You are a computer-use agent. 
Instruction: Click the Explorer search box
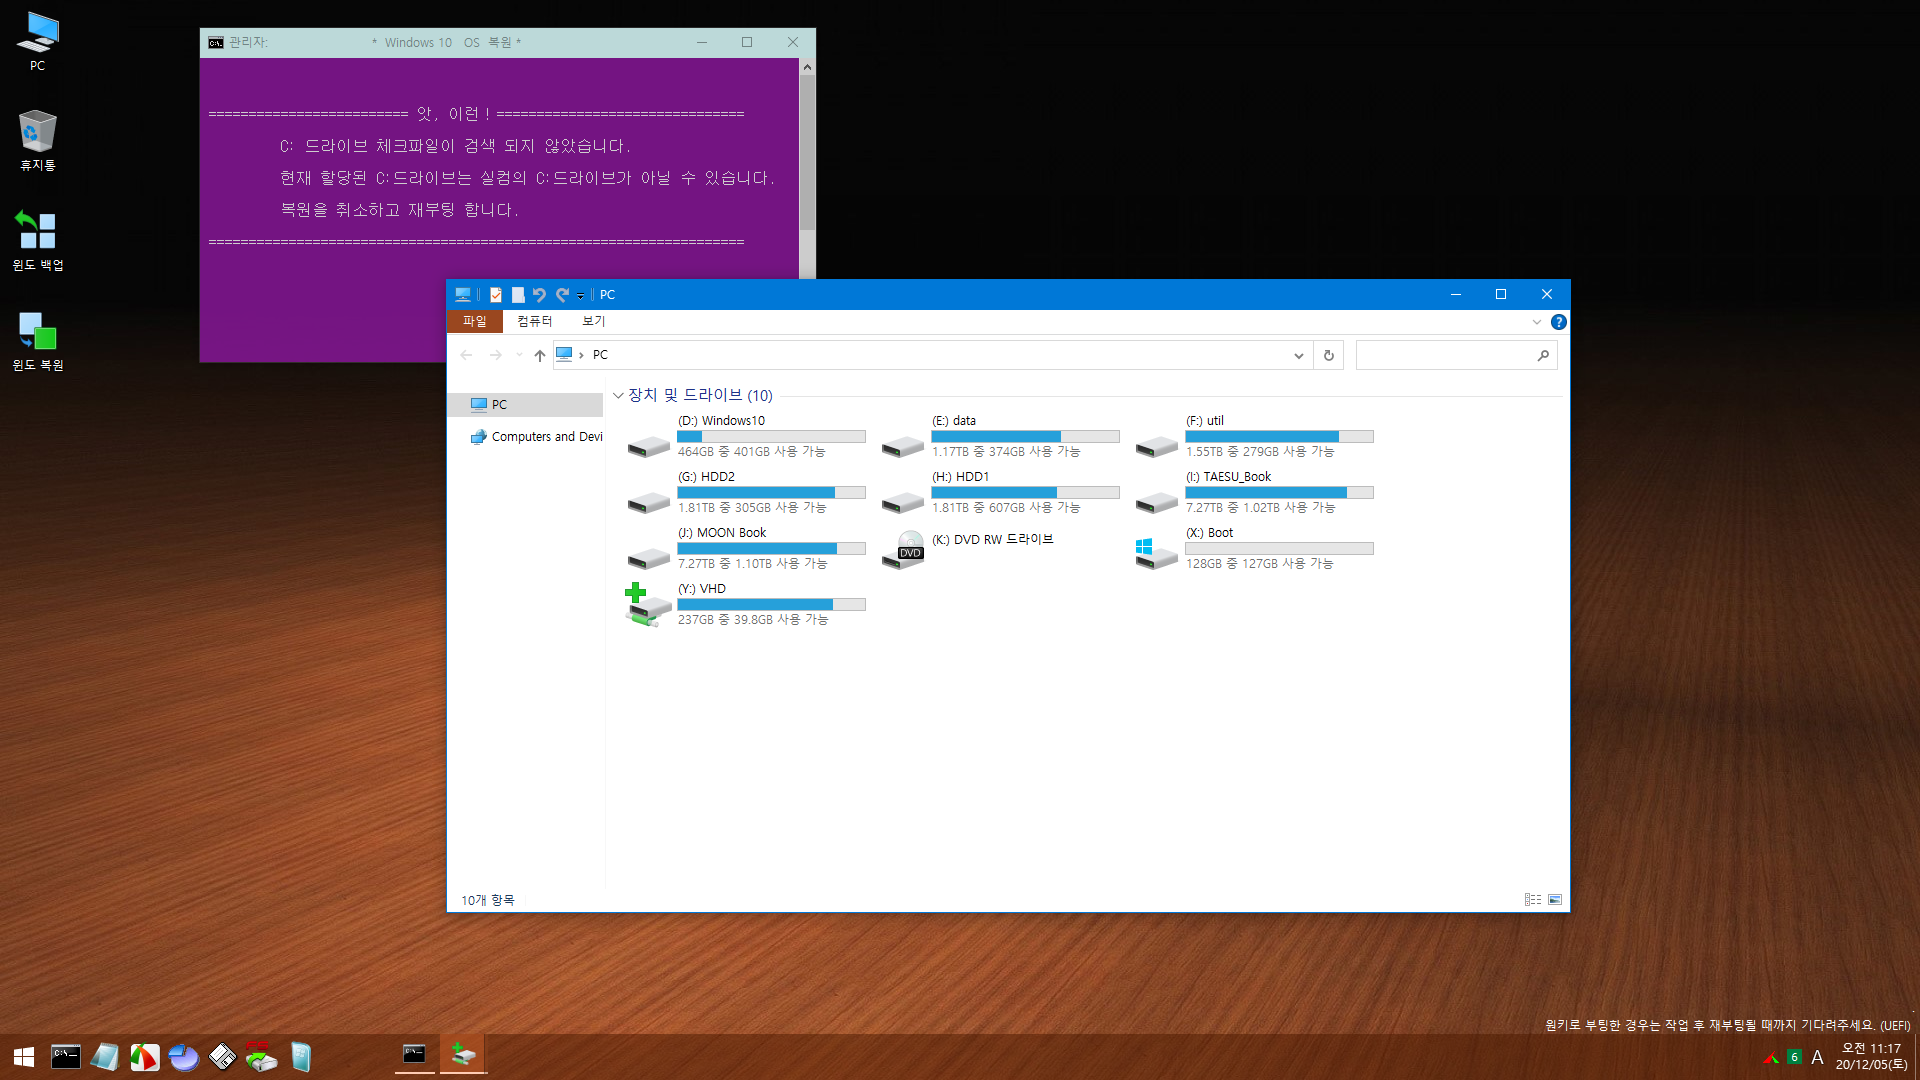tap(1456, 355)
